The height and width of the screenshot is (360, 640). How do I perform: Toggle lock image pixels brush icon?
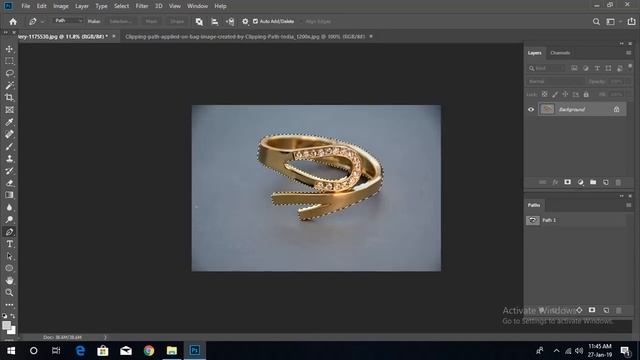[x=555, y=94]
